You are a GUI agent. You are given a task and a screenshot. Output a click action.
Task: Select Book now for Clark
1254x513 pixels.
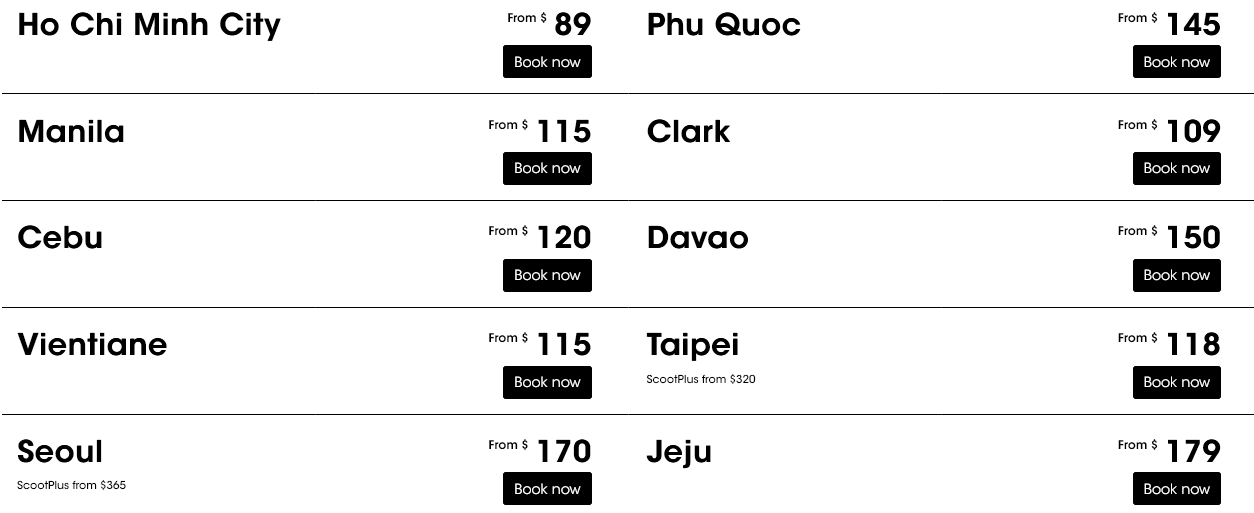coord(1176,168)
